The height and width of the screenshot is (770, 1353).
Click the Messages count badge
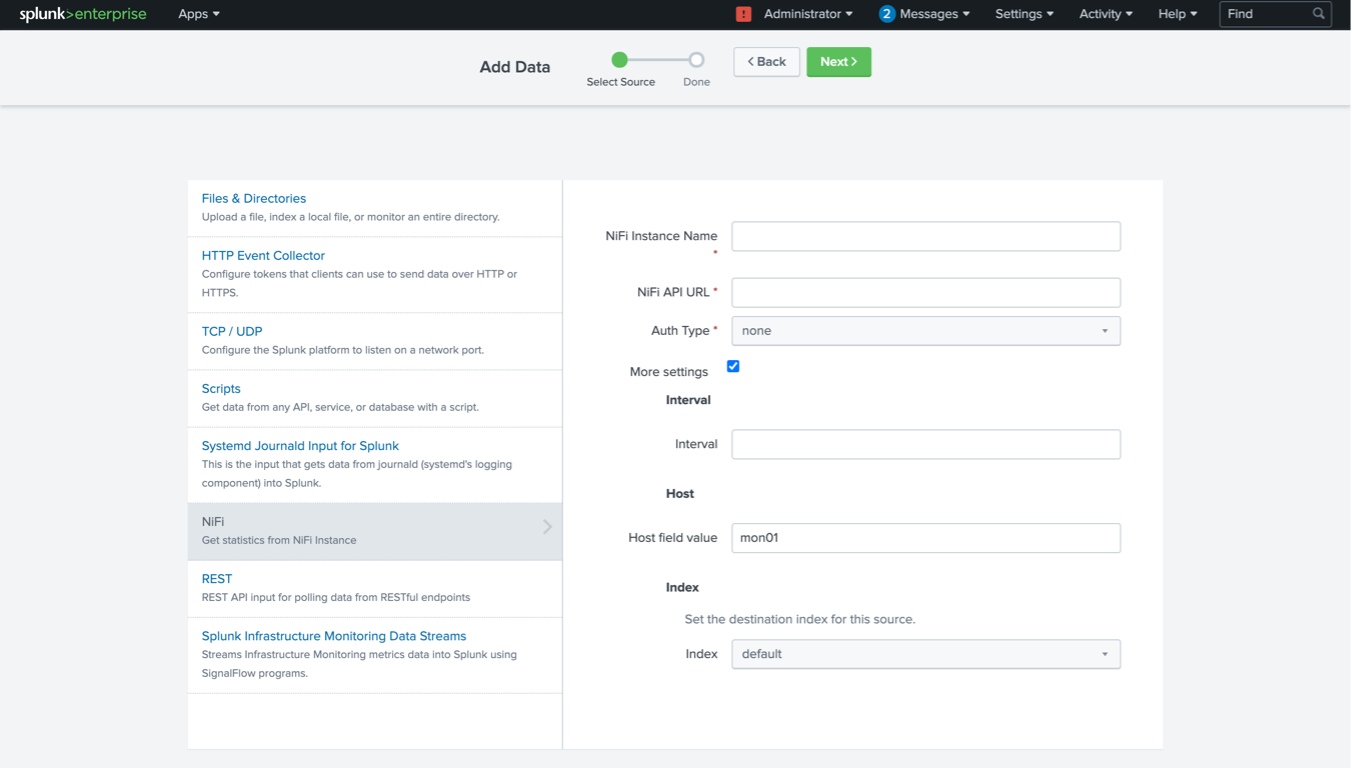(887, 14)
